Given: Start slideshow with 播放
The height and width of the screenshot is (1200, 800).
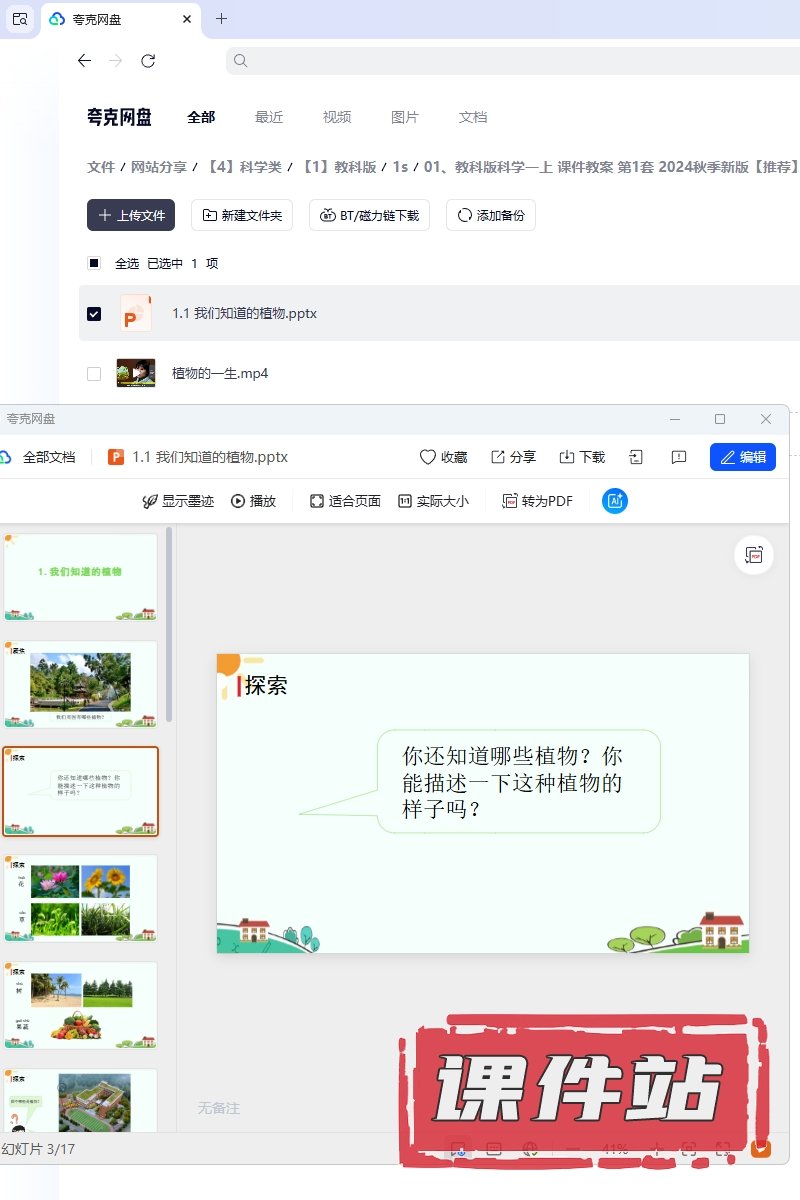Looking at the screenshot, I should (253, 501).
